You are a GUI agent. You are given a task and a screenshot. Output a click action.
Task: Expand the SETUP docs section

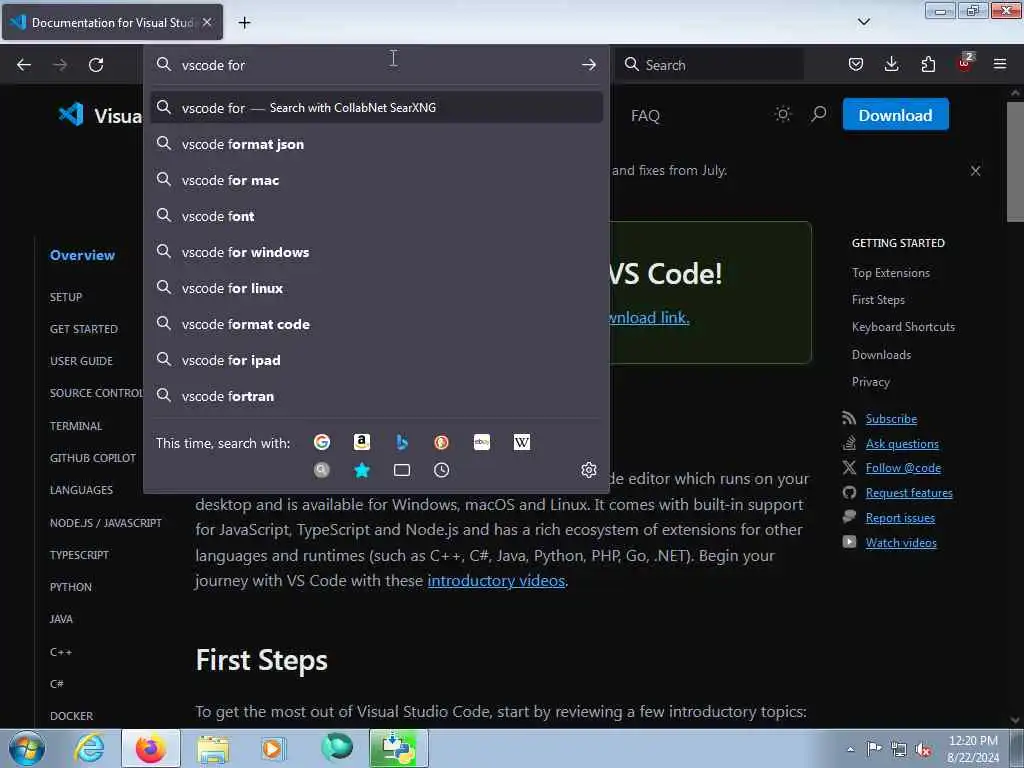pos(66,296)
